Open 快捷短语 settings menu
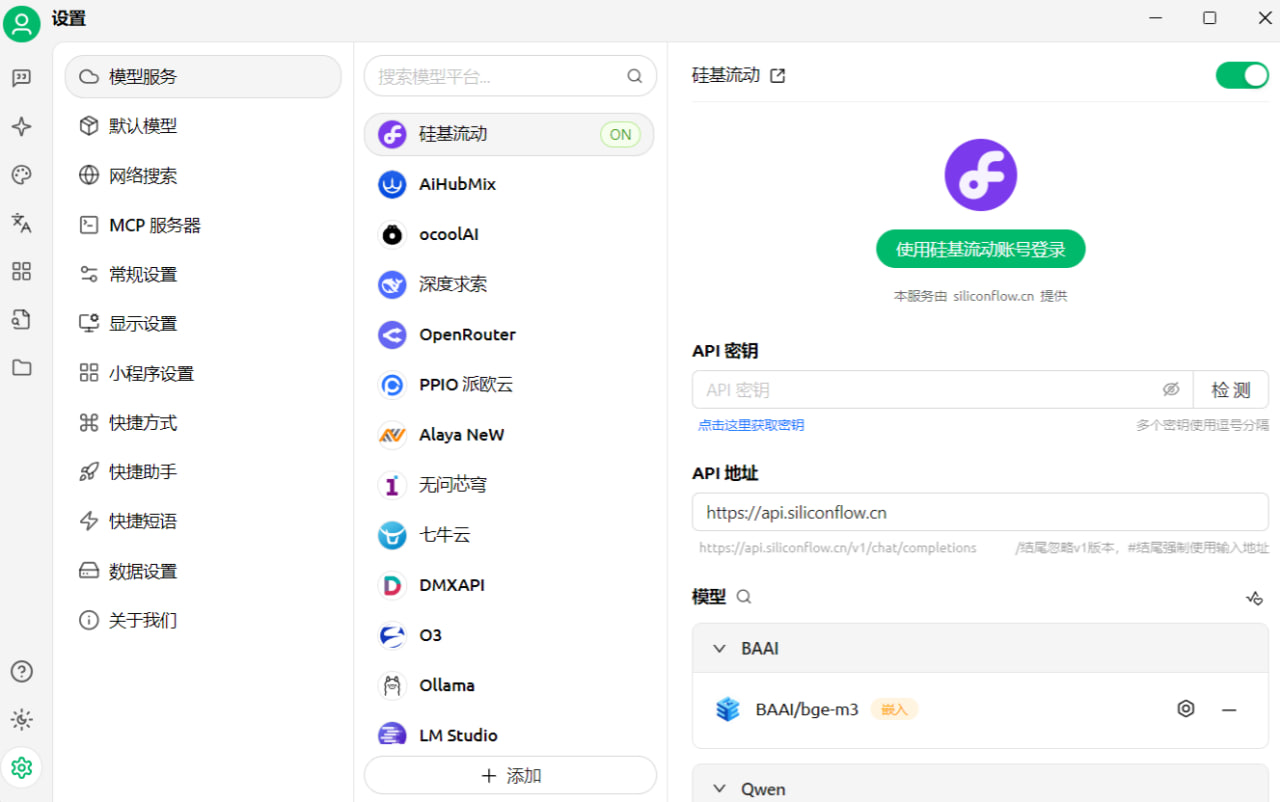 coord(203,521)
